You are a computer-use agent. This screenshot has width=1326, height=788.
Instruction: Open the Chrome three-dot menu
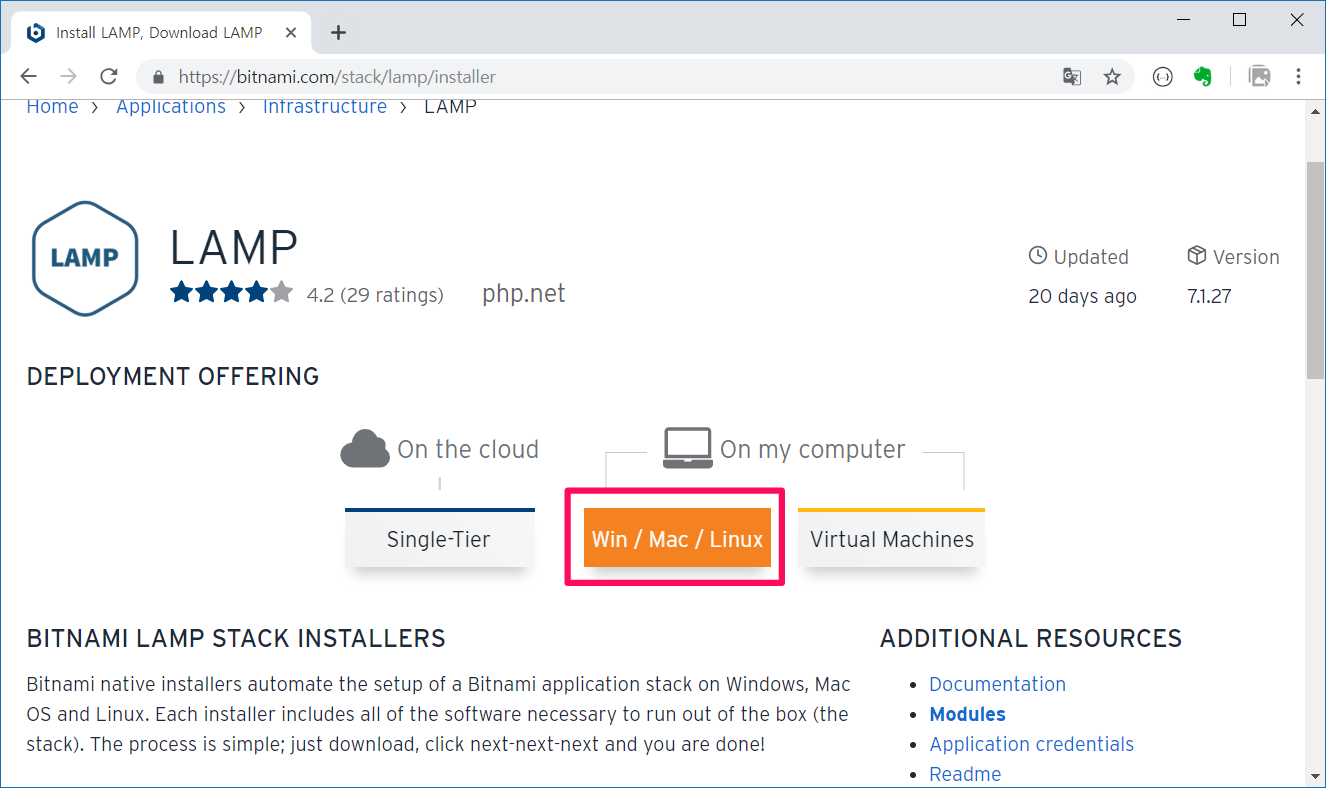click(x=1298, y=77)
